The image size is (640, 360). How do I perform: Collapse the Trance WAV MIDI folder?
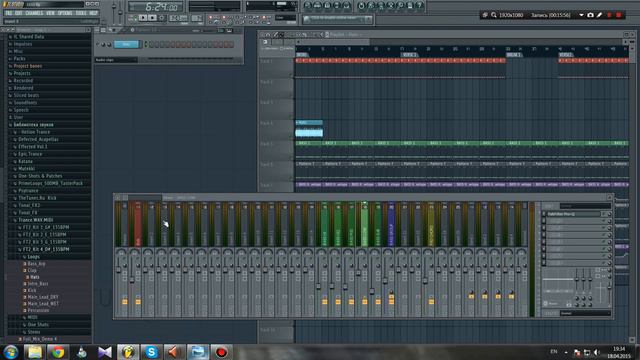tap(36, 220)
